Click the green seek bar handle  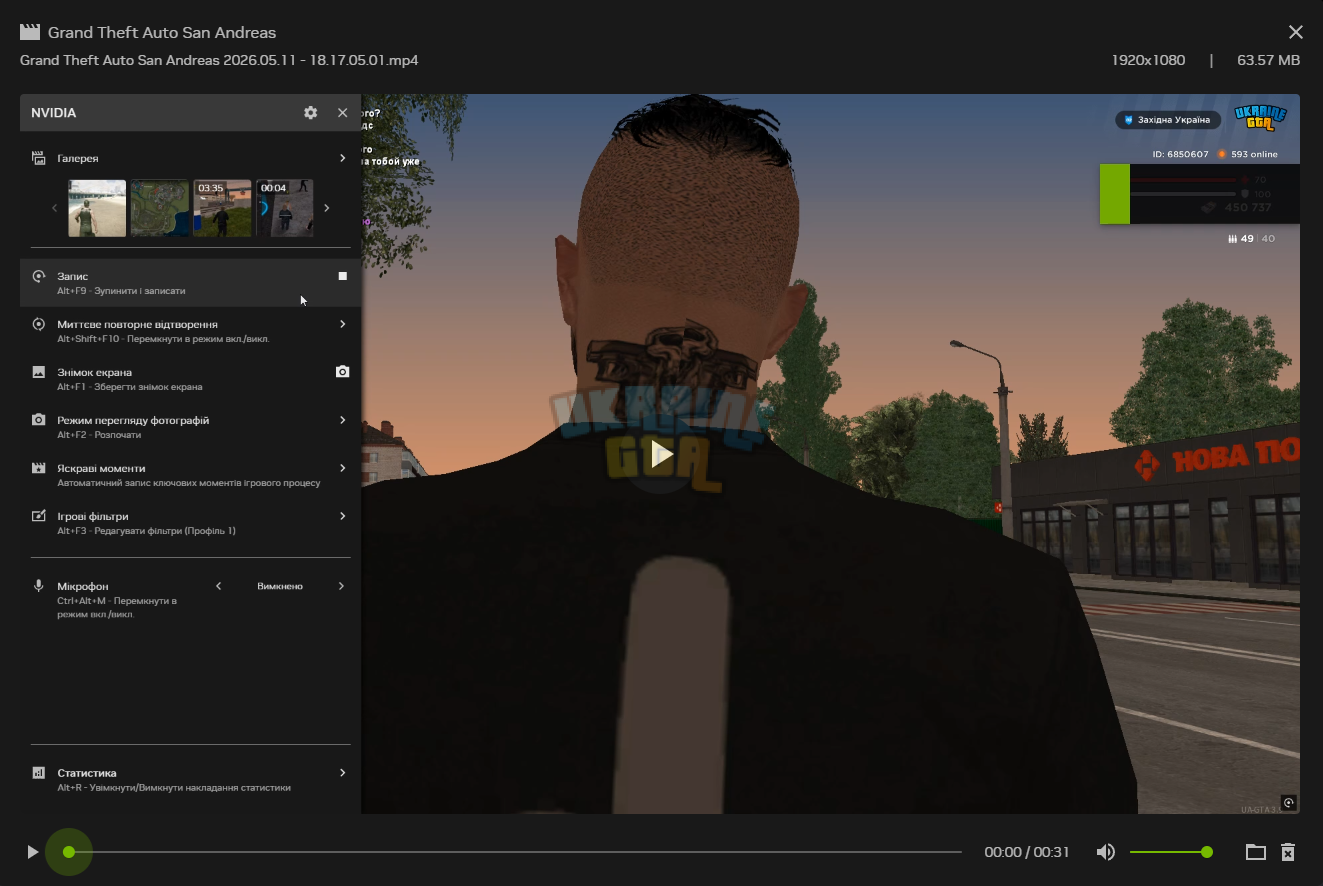click(x=69, y=852)
